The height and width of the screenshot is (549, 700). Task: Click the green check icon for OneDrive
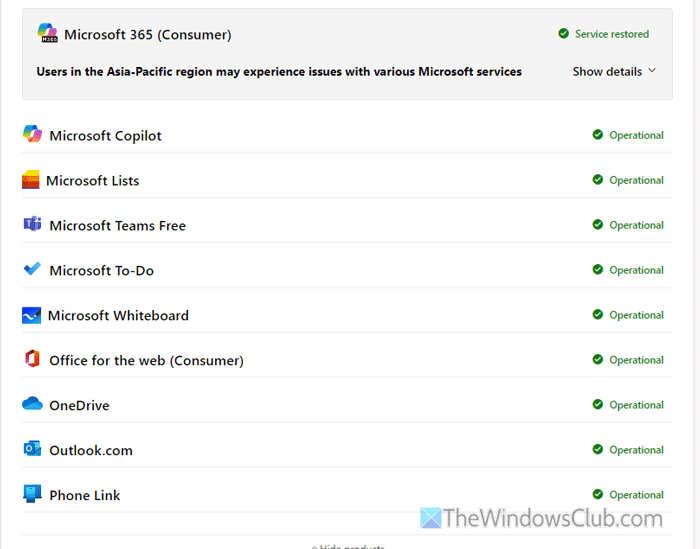[x=598, y=404]
